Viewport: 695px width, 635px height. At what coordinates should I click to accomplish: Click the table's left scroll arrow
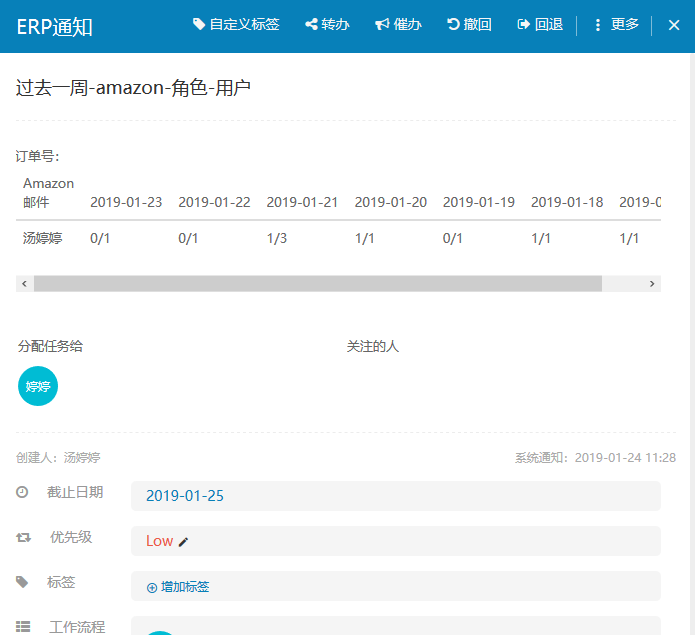(25, 284)
